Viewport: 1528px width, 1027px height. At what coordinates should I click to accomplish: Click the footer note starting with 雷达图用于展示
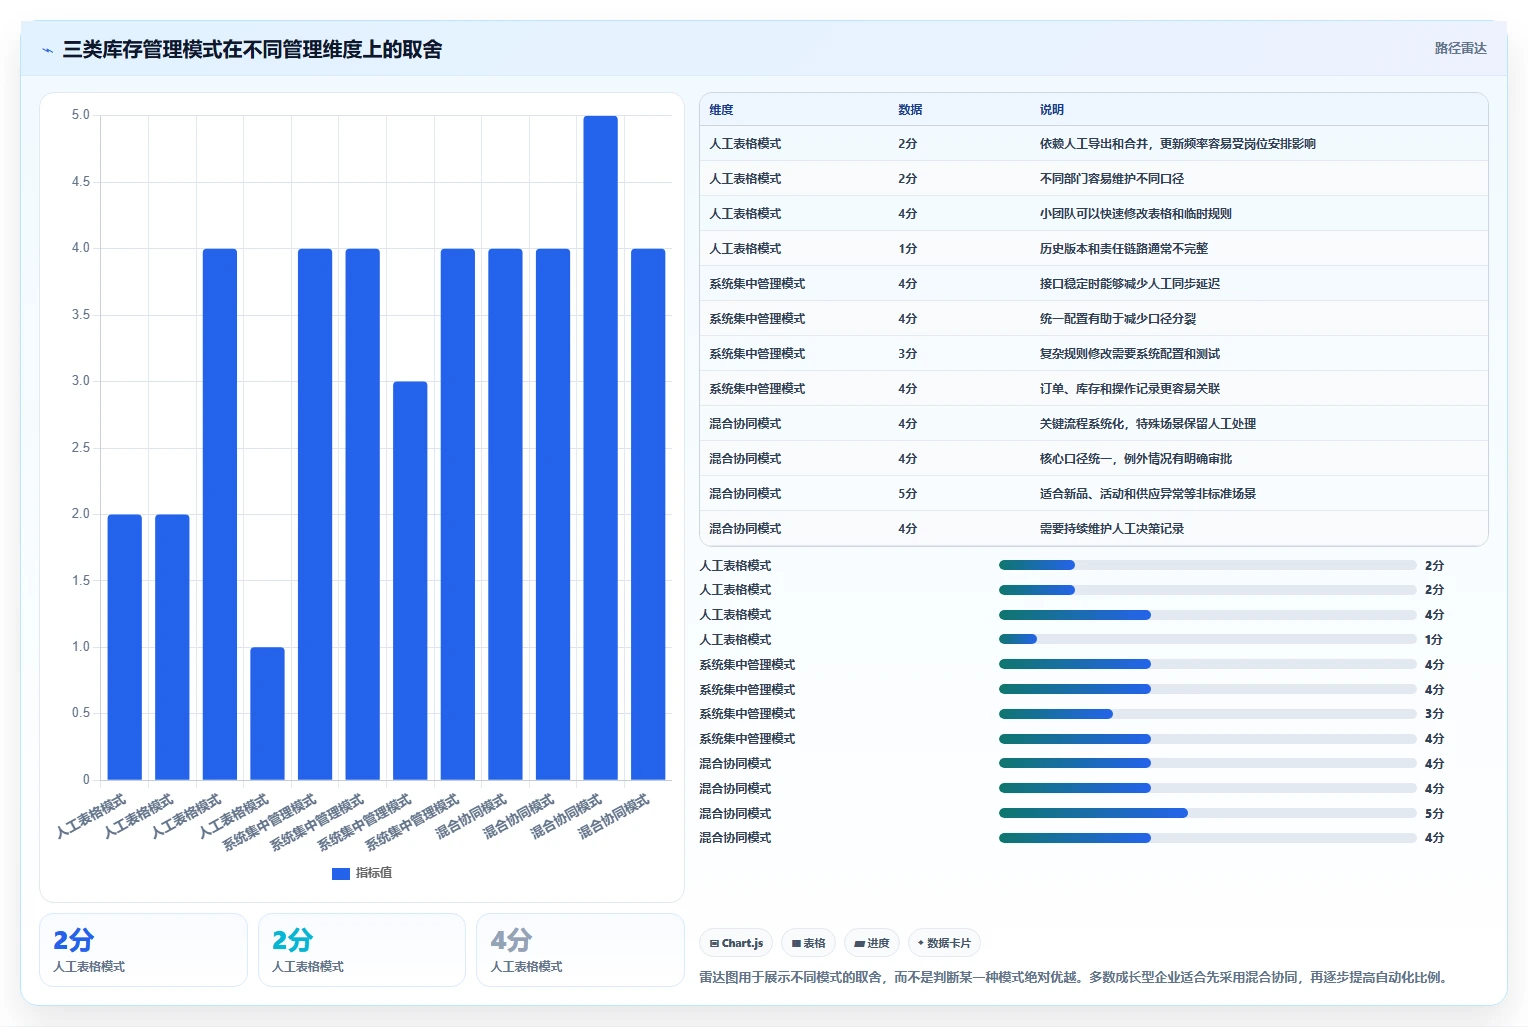pyautogui.click(x=1074, y=977)
